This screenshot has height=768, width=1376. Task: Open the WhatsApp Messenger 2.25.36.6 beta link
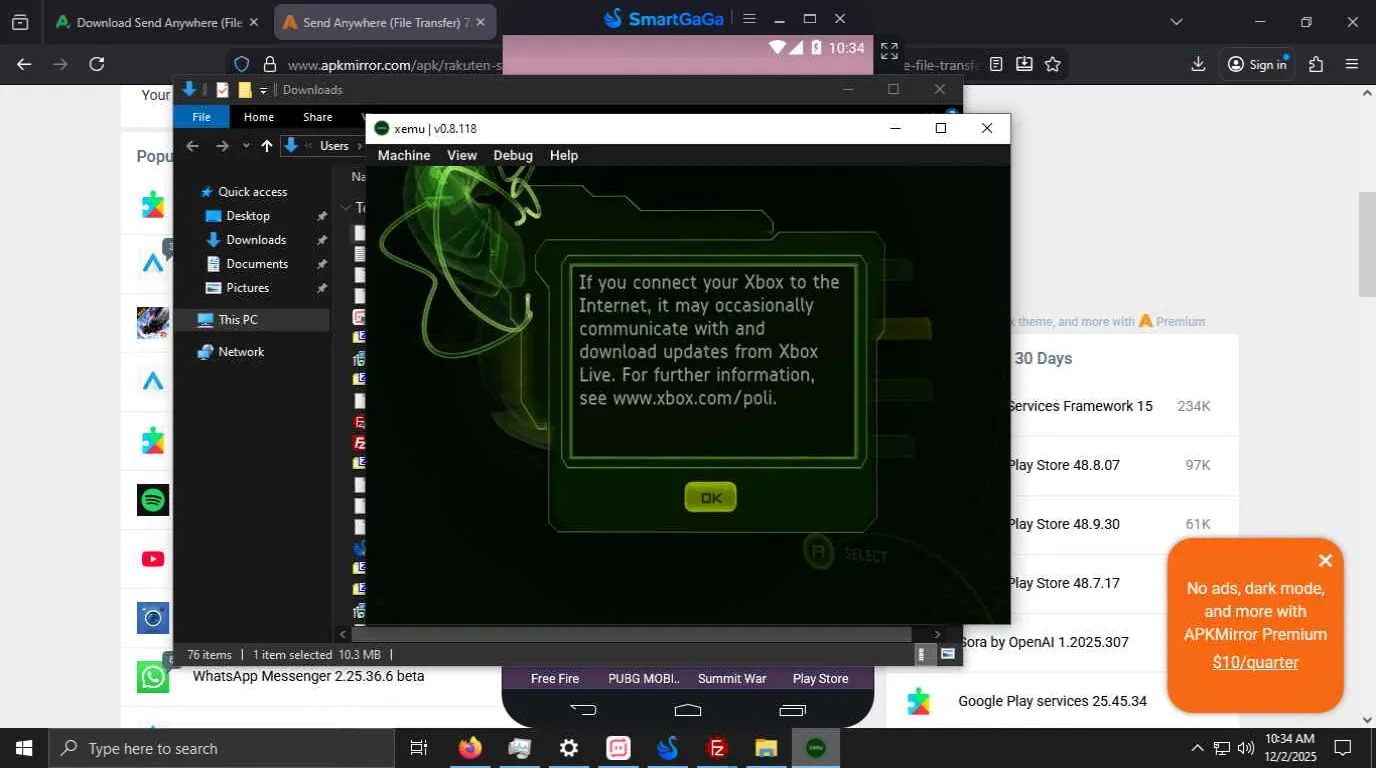308,676
